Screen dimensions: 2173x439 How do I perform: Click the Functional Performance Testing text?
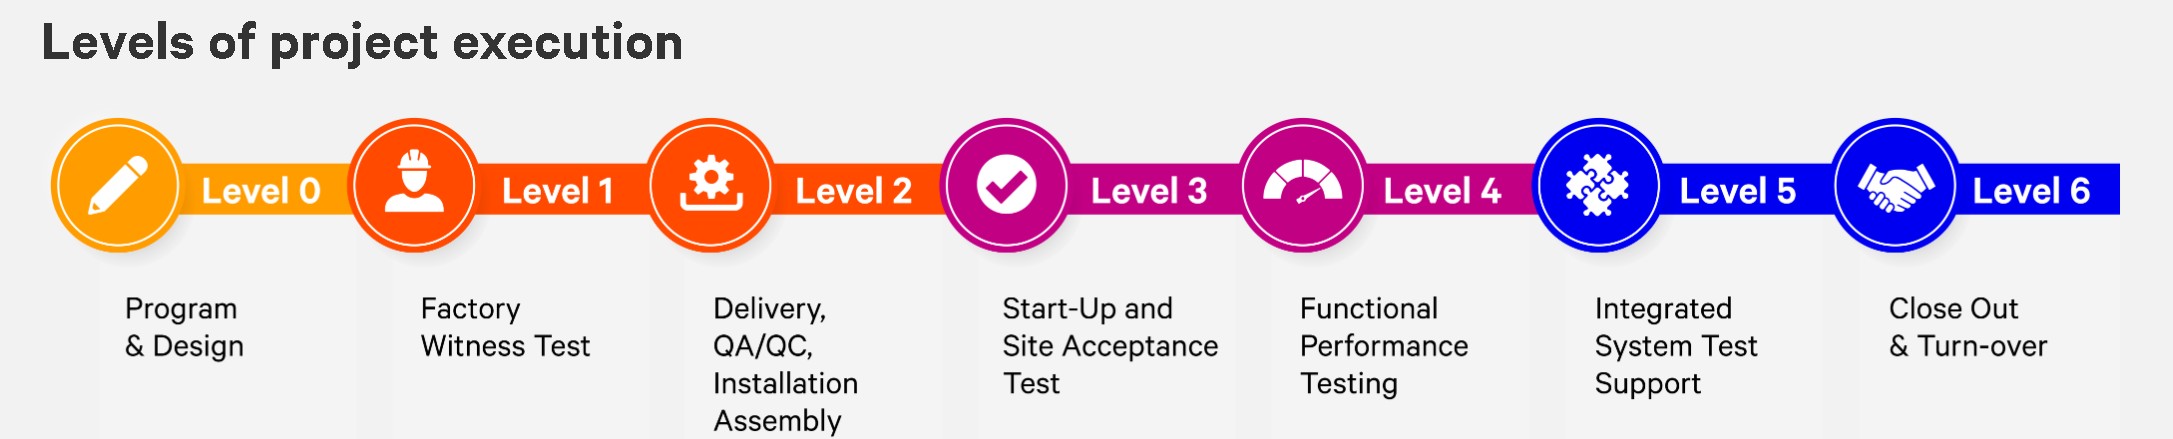[x=1384, y=346]
